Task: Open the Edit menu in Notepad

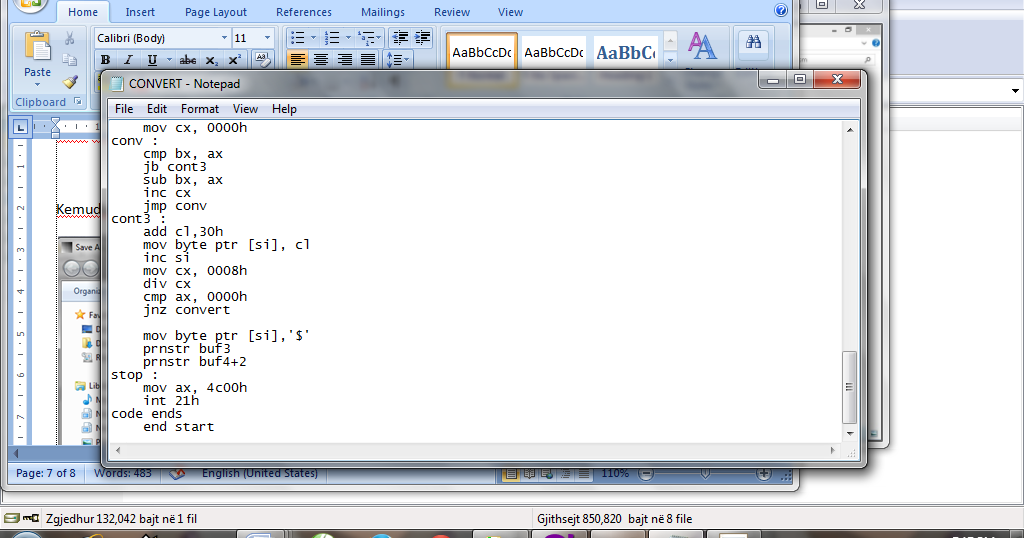Action: (157, 109)
